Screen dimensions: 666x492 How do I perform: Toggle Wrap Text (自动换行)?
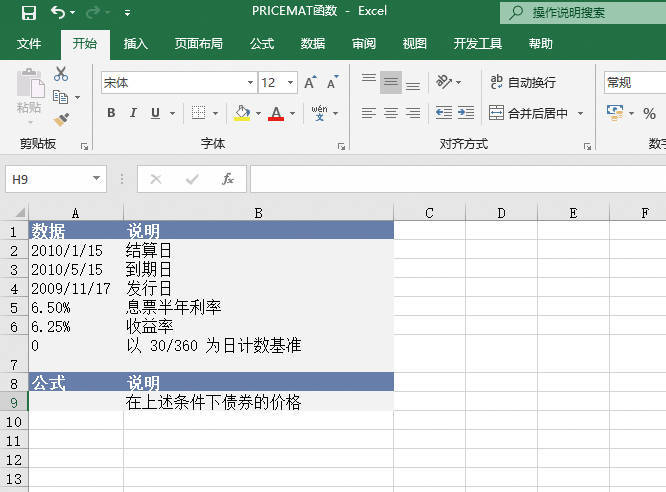[522, 83]
